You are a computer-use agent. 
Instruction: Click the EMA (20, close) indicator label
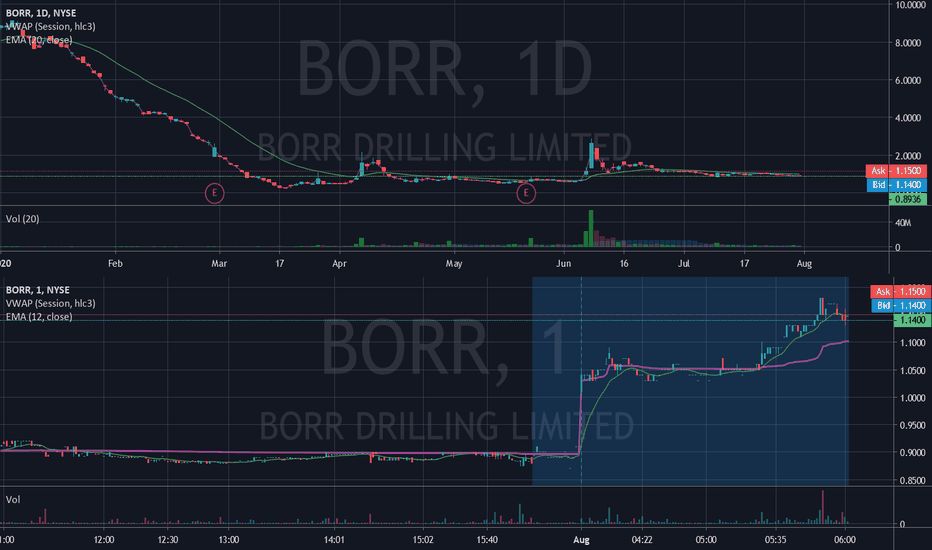[x=39, y=40]
